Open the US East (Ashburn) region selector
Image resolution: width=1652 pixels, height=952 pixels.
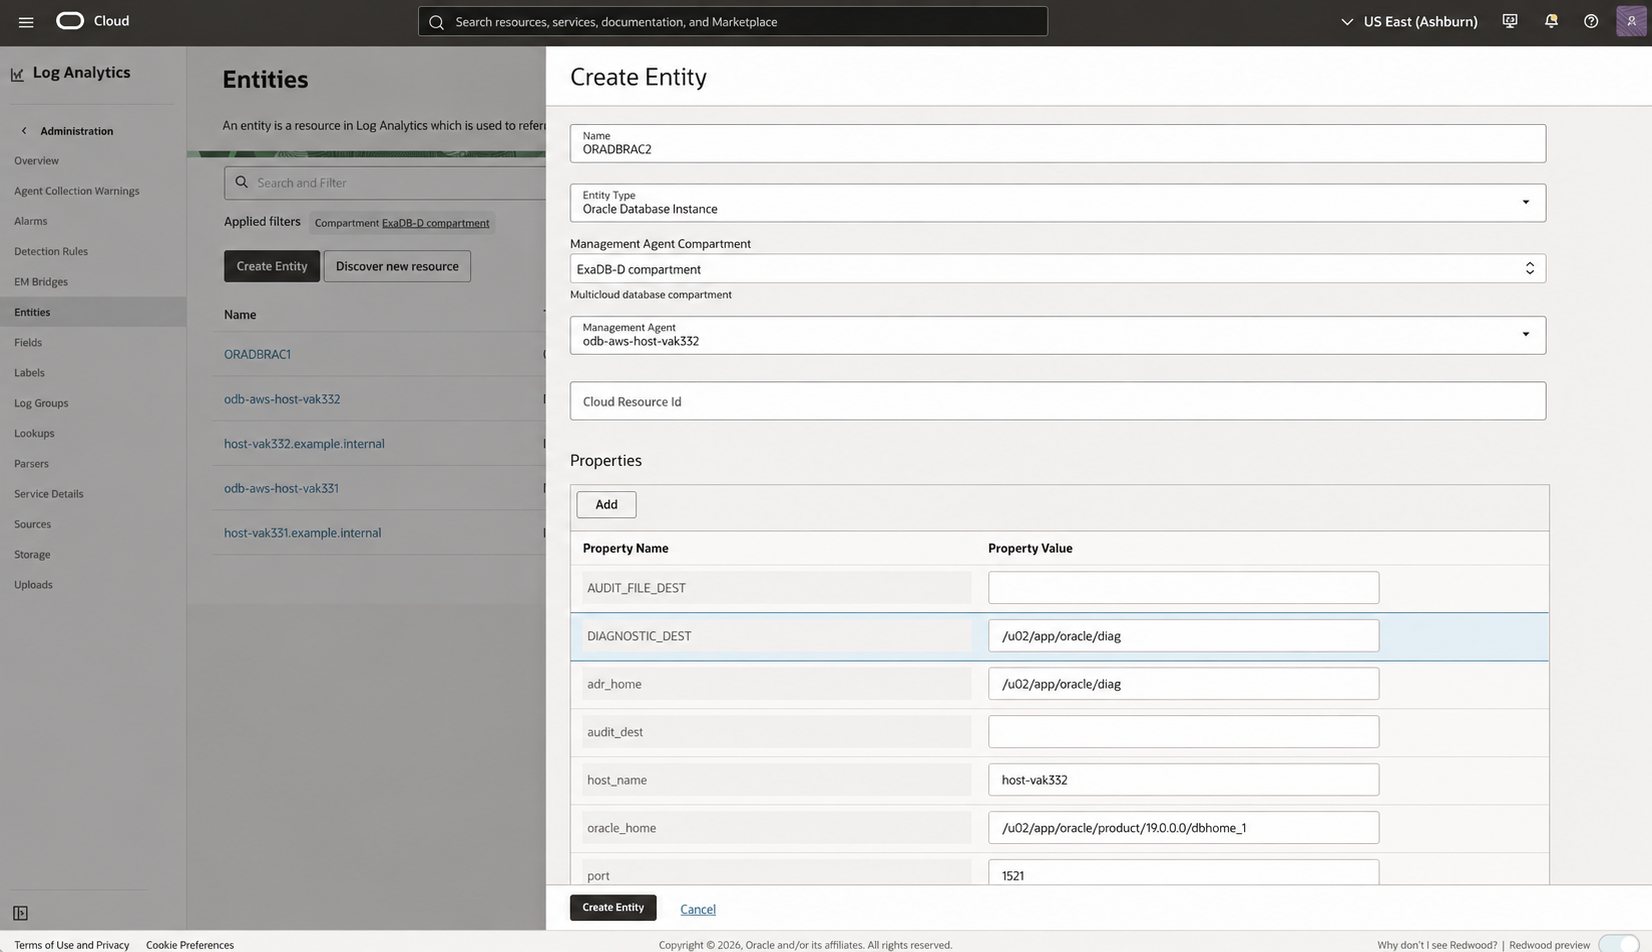[x=1409, y=21]
